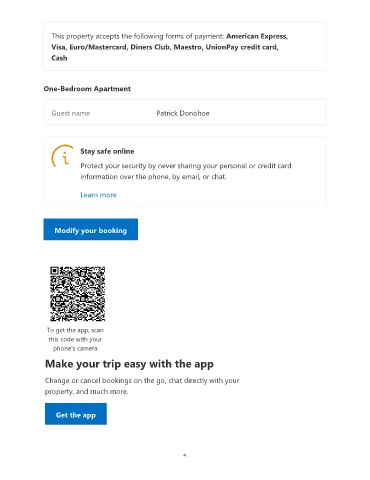Screen dimensions: 370x480
Task: Click the scan this code caption
Action: [75, 339]
